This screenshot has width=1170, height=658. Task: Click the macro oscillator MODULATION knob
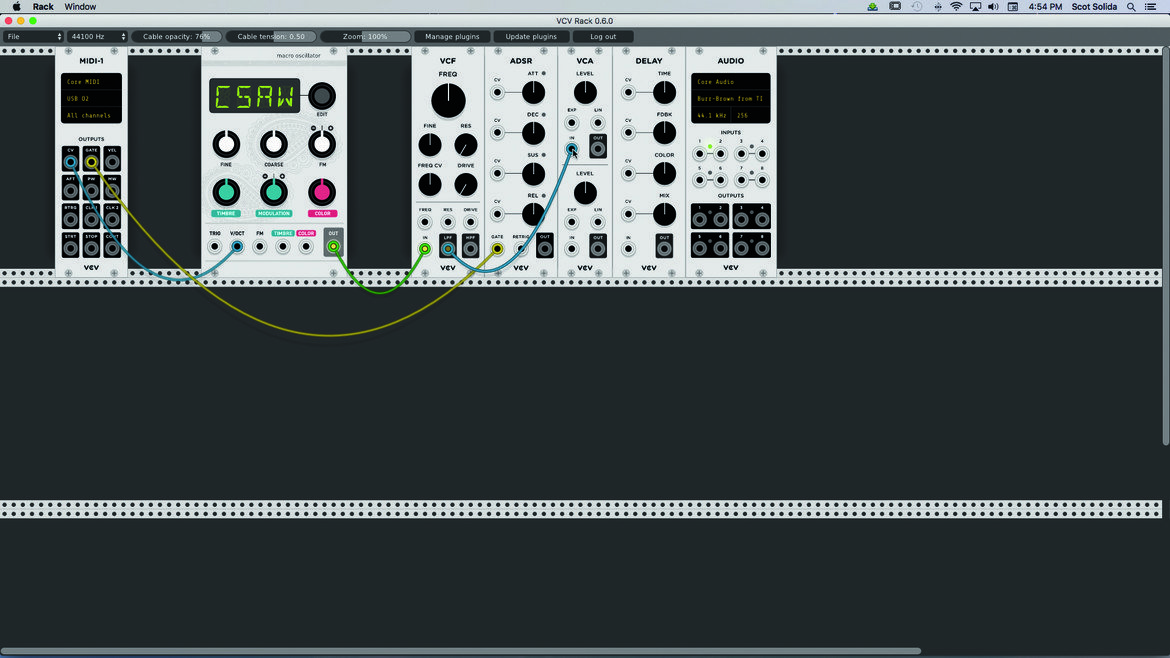274,192
